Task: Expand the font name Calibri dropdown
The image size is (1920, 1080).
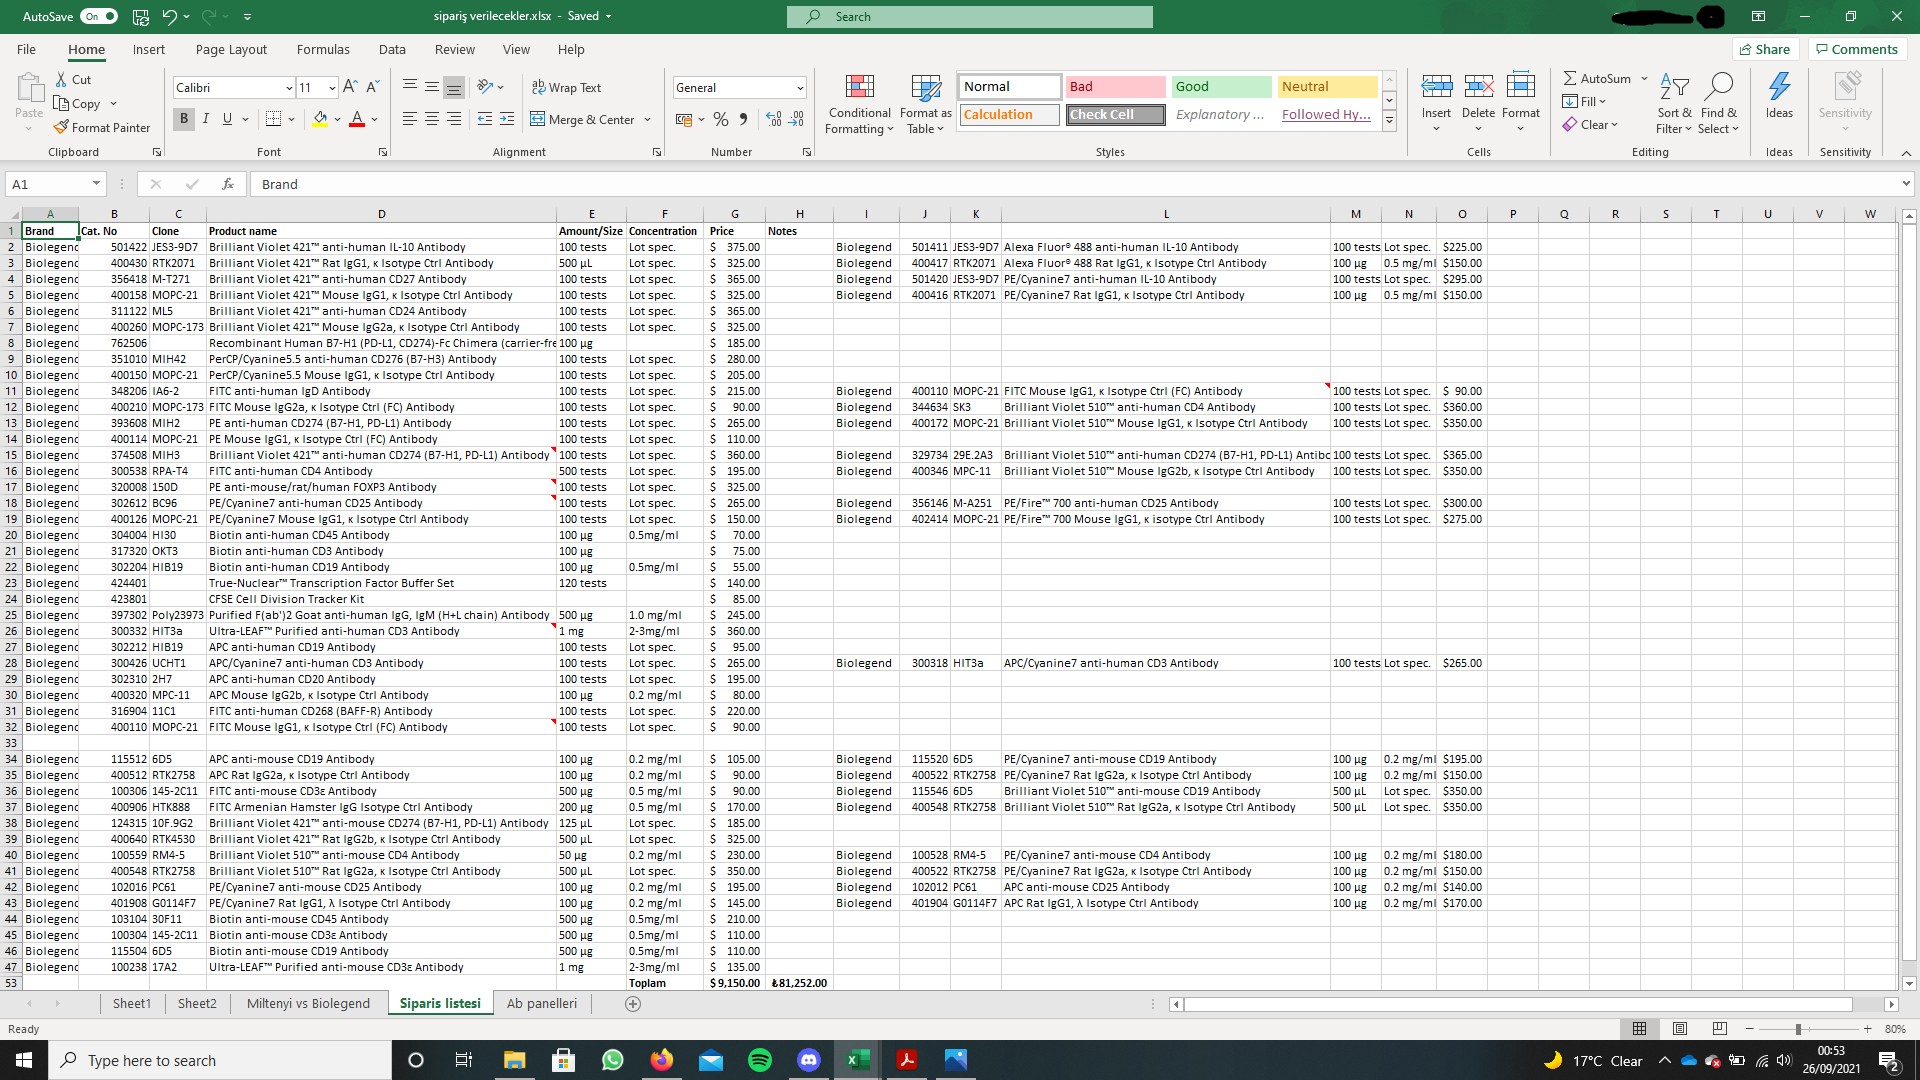Action: 289,88
